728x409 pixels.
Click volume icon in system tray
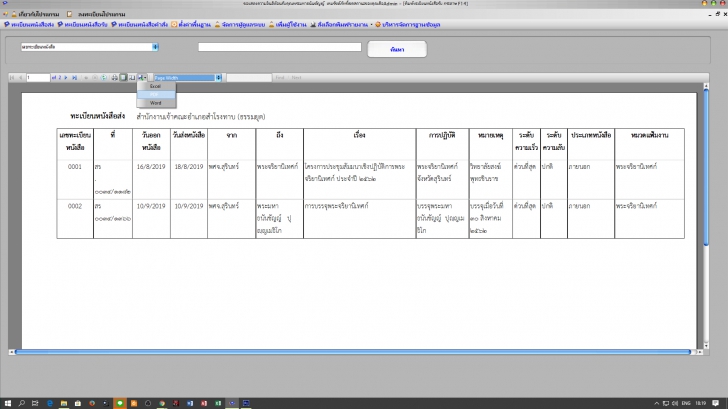click(675, 403)
